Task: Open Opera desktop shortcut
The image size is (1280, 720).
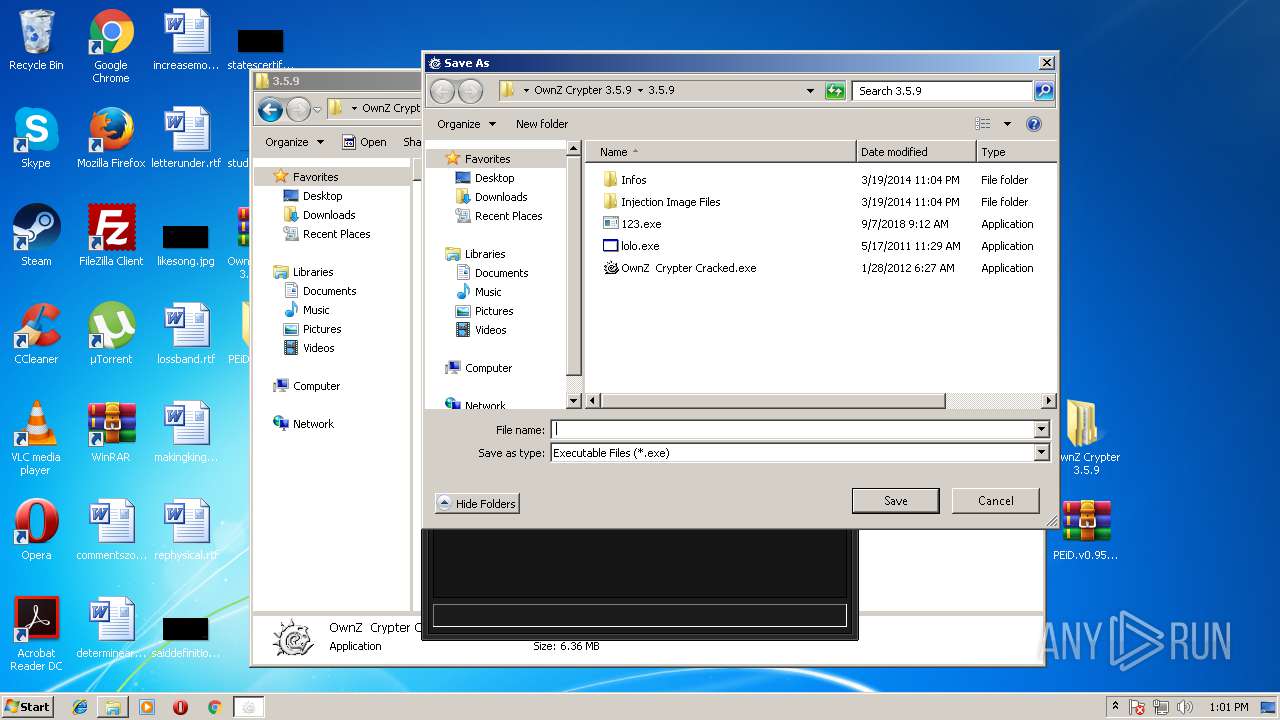Action: pyautogui.click(x=36, y=531)
